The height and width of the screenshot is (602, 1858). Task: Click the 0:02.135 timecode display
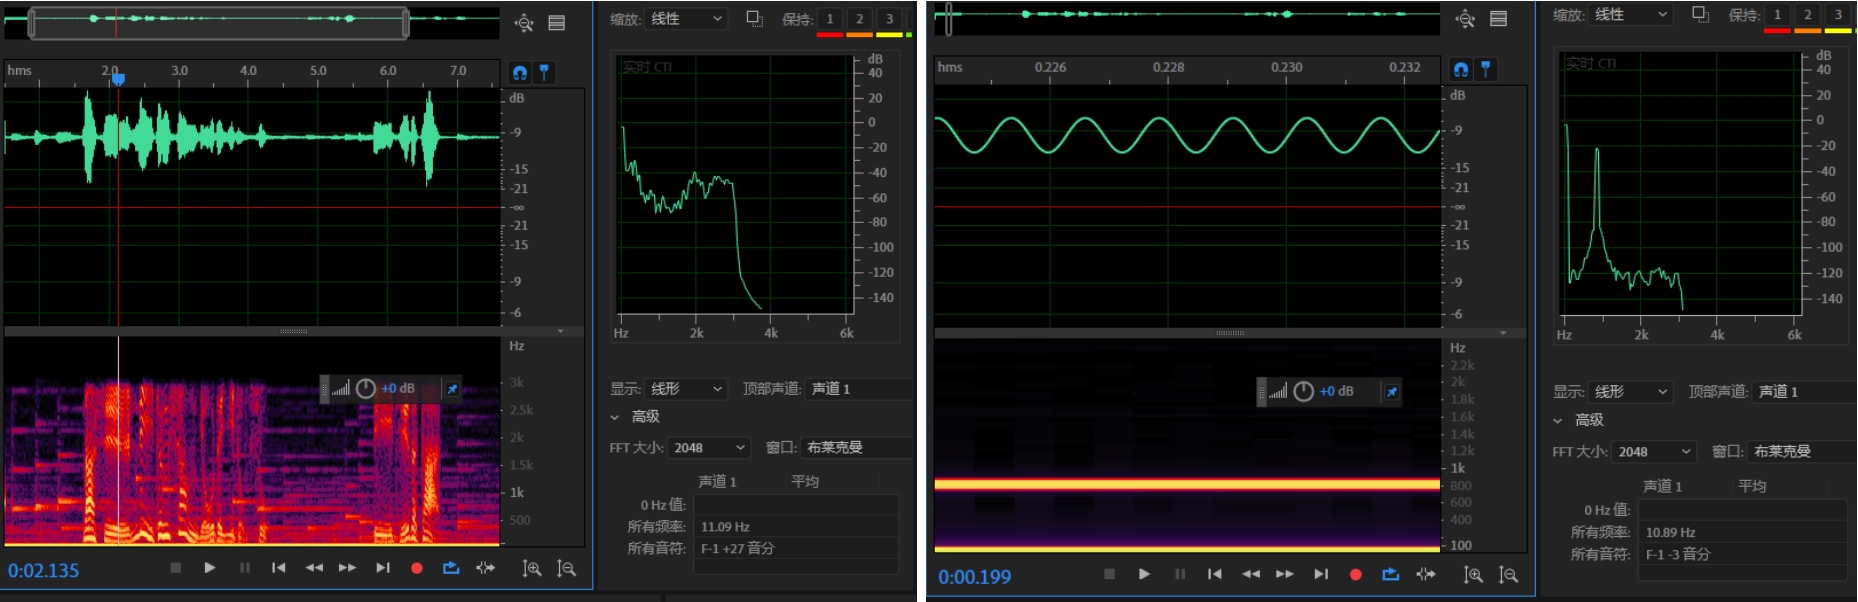tap(44, 570)
